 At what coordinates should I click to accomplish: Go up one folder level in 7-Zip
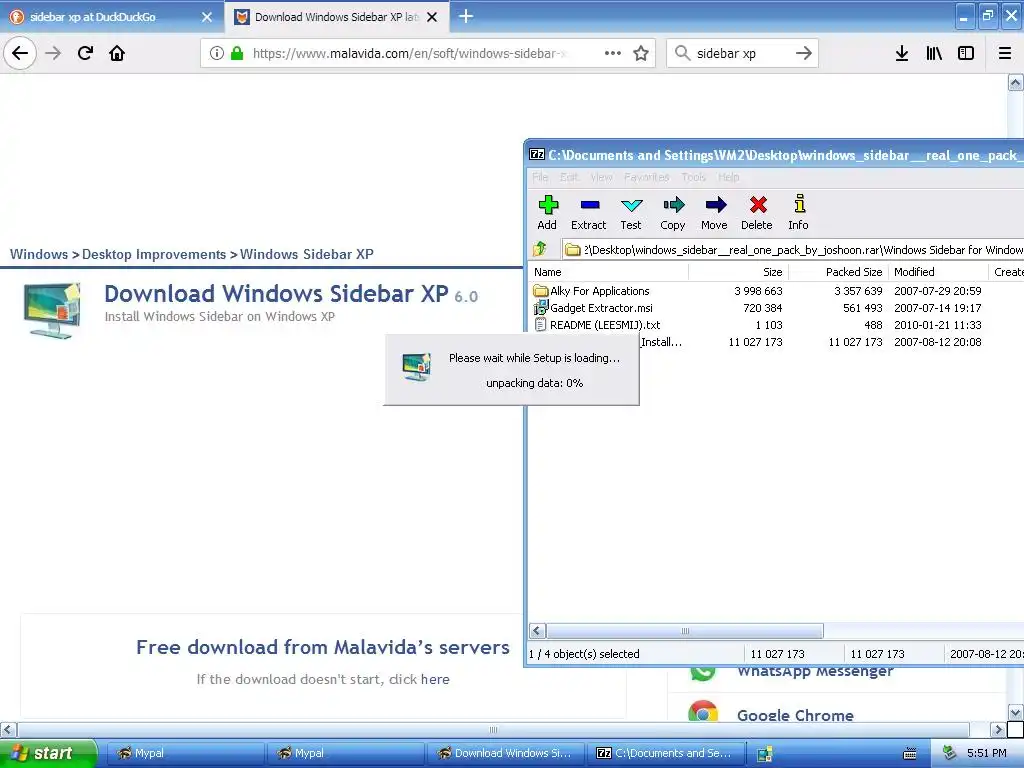click(540, 249)
